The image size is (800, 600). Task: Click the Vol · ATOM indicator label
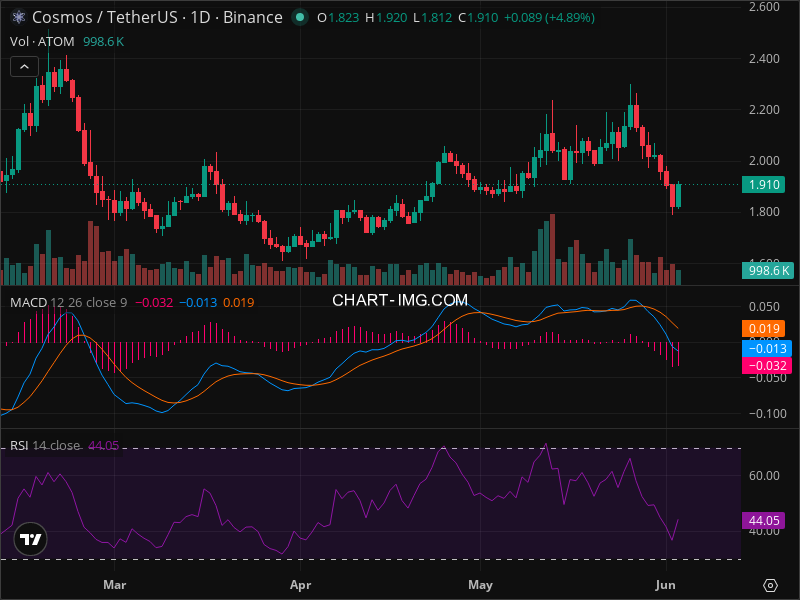click(x=42, y=41)
